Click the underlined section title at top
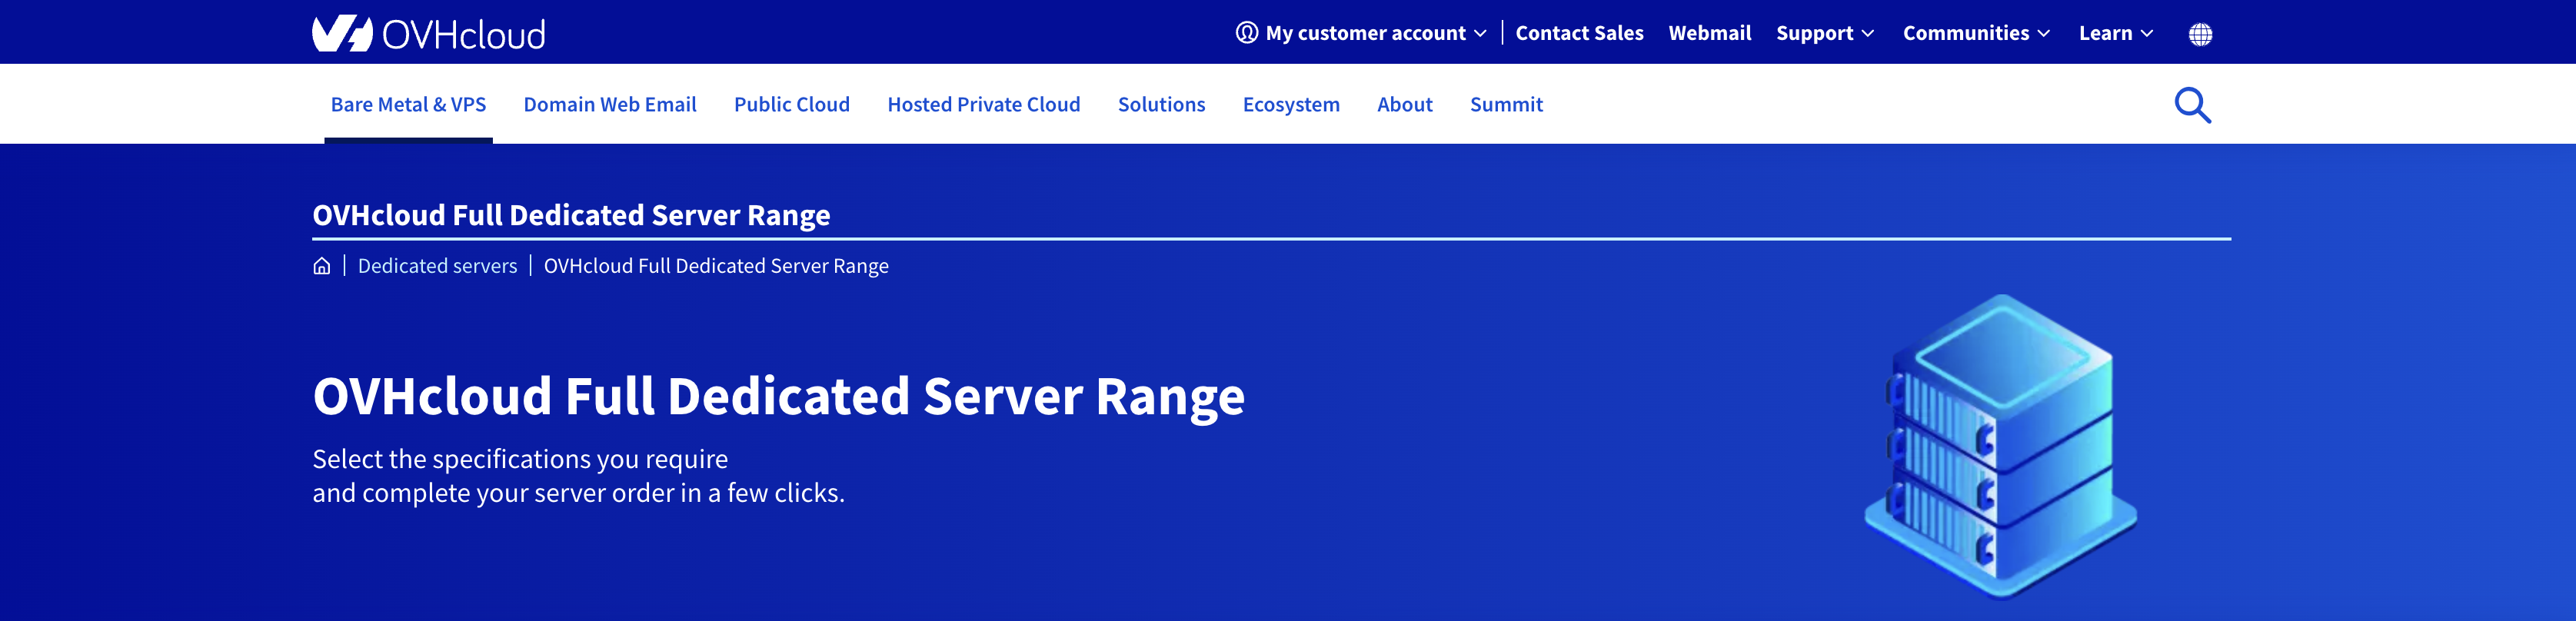Screen dimensions: 2576x621 pos(571,215)
